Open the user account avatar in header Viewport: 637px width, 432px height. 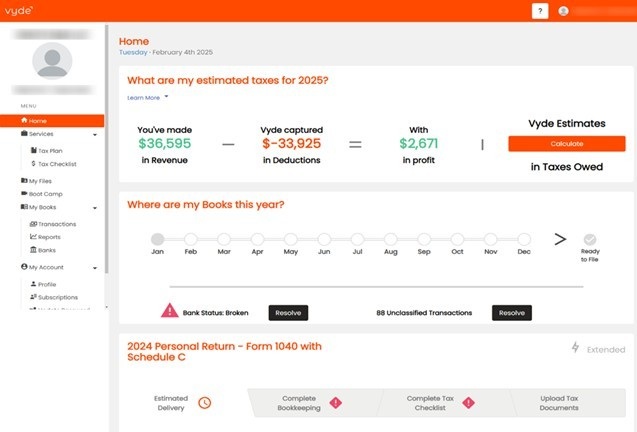pyautogui.click(x=563, y=11)
